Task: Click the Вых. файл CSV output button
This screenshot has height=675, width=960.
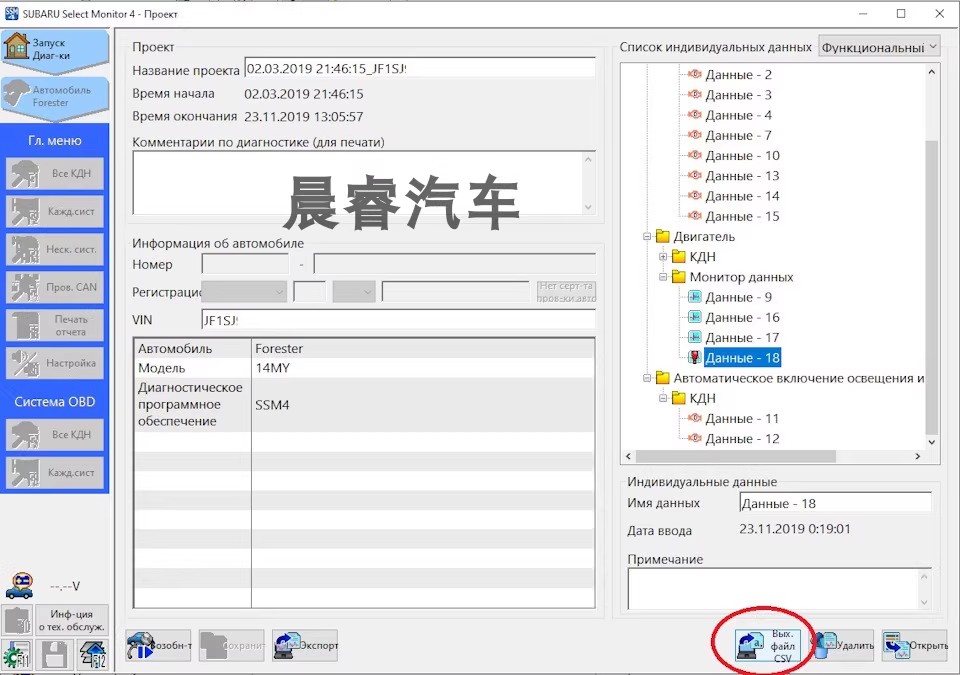Action: tap(768, 646)
